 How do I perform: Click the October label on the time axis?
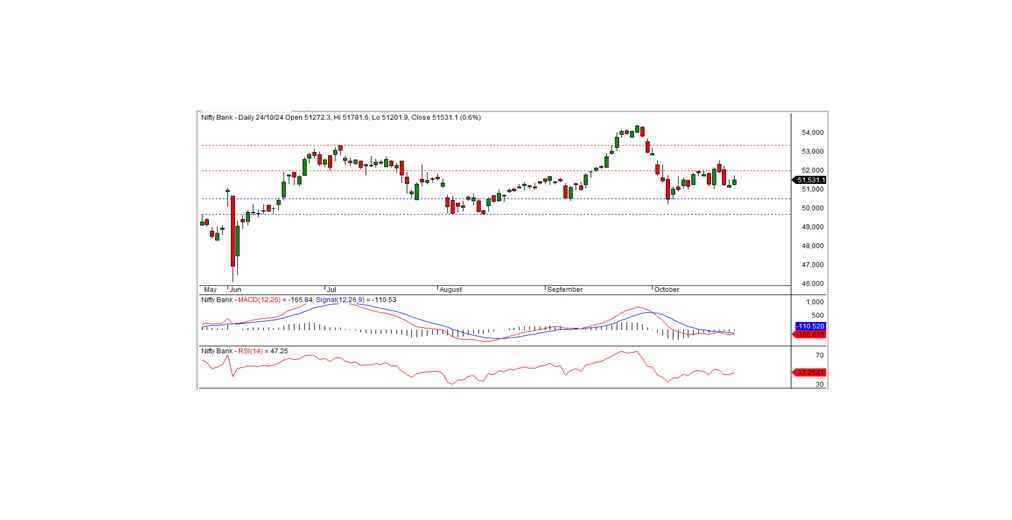(667, 290)
